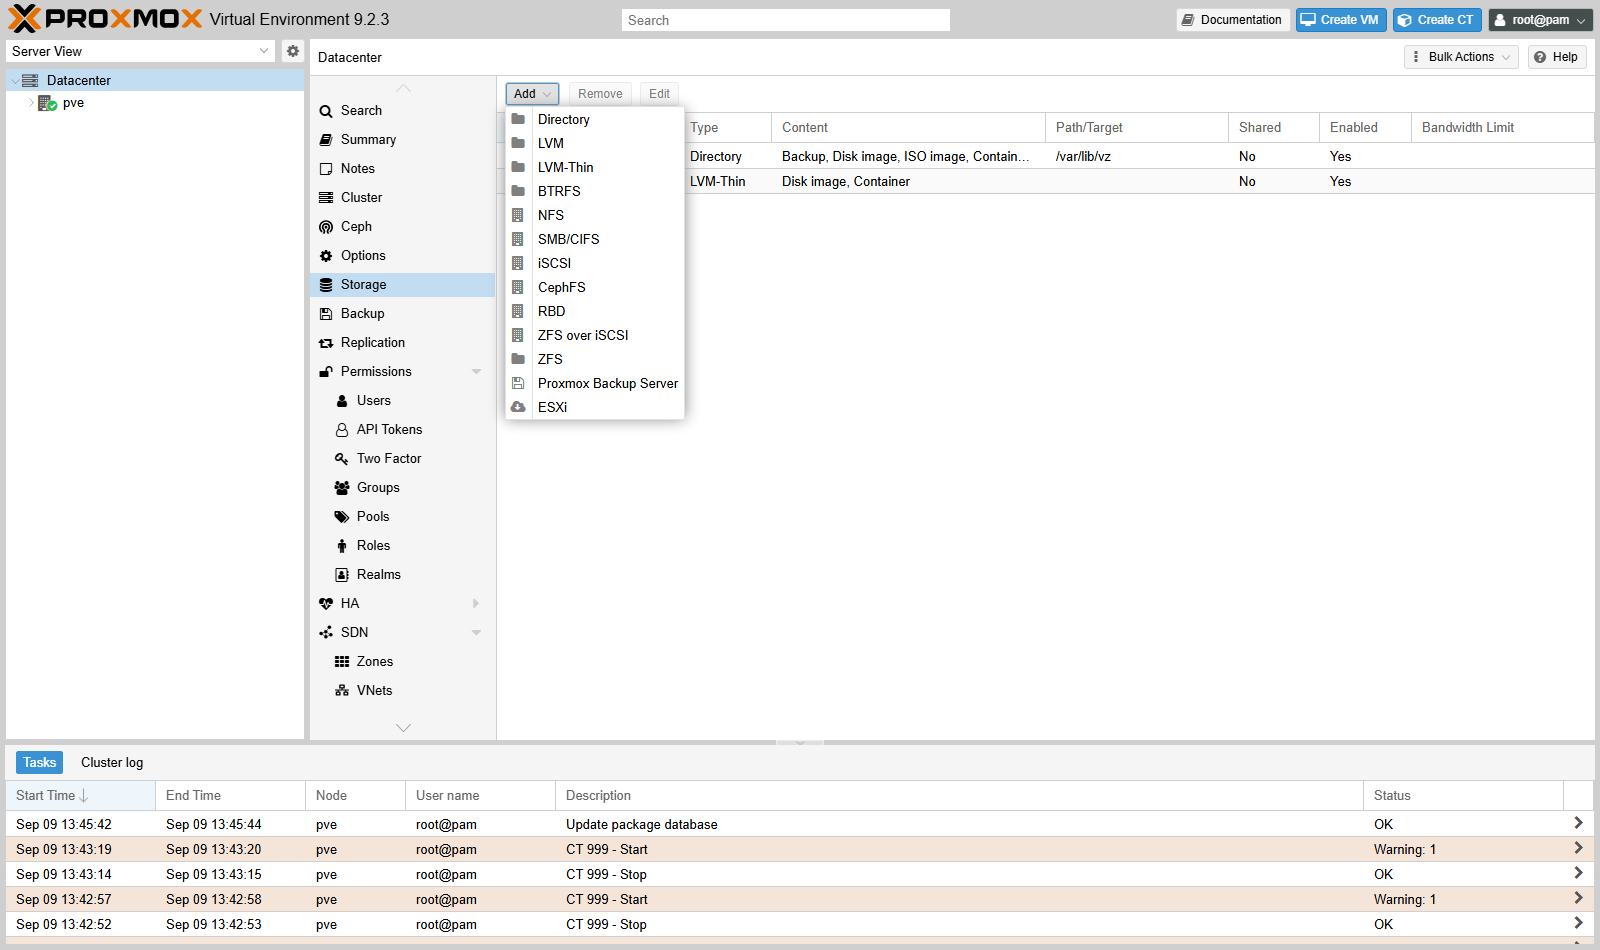Choose Directory from the Add menu

(x=595, y=119)
